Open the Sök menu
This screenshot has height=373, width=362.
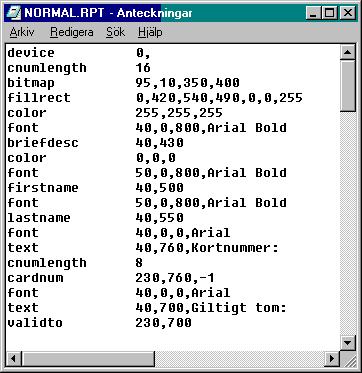click(x=116, y=32)
